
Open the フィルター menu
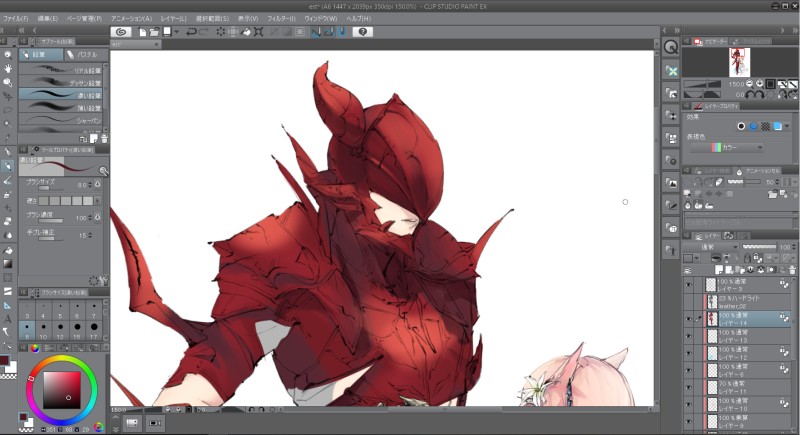point(281,18)
